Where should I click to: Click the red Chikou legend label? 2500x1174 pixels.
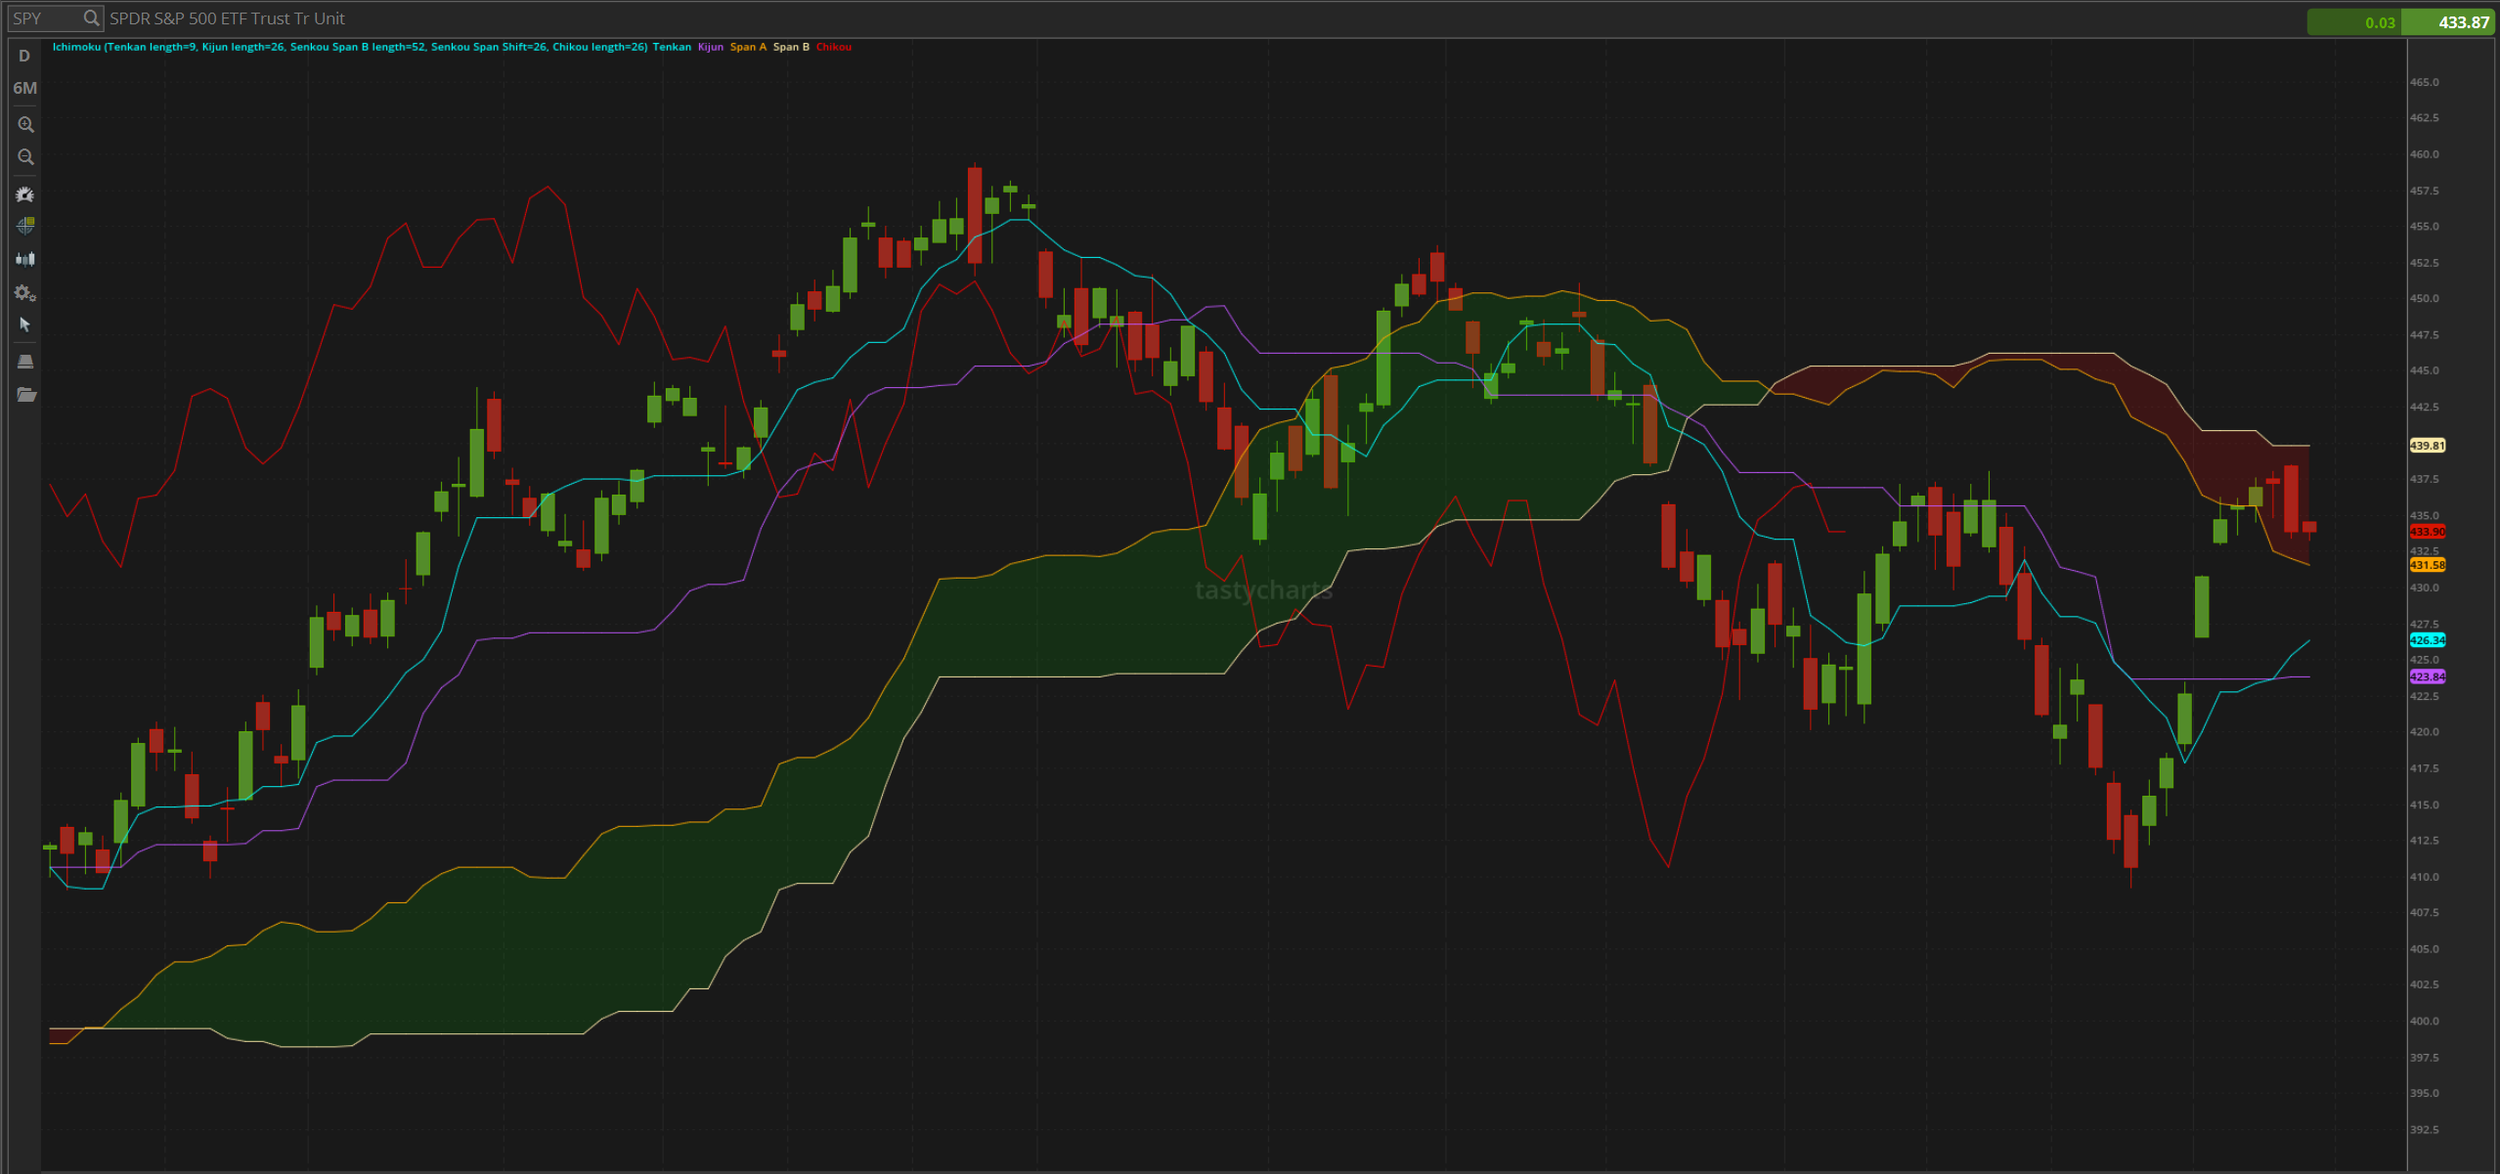[833, 47]
